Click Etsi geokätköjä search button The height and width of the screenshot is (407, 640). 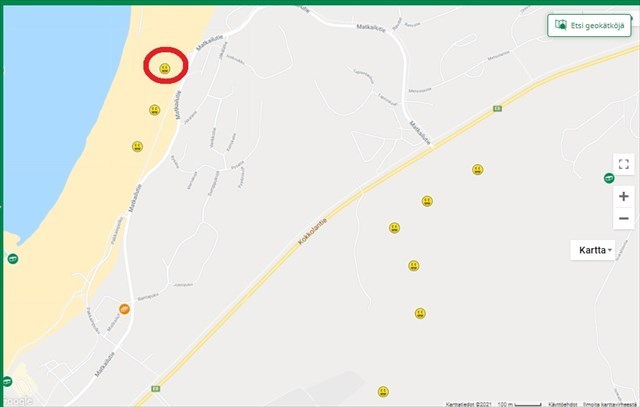coord(589,25)
